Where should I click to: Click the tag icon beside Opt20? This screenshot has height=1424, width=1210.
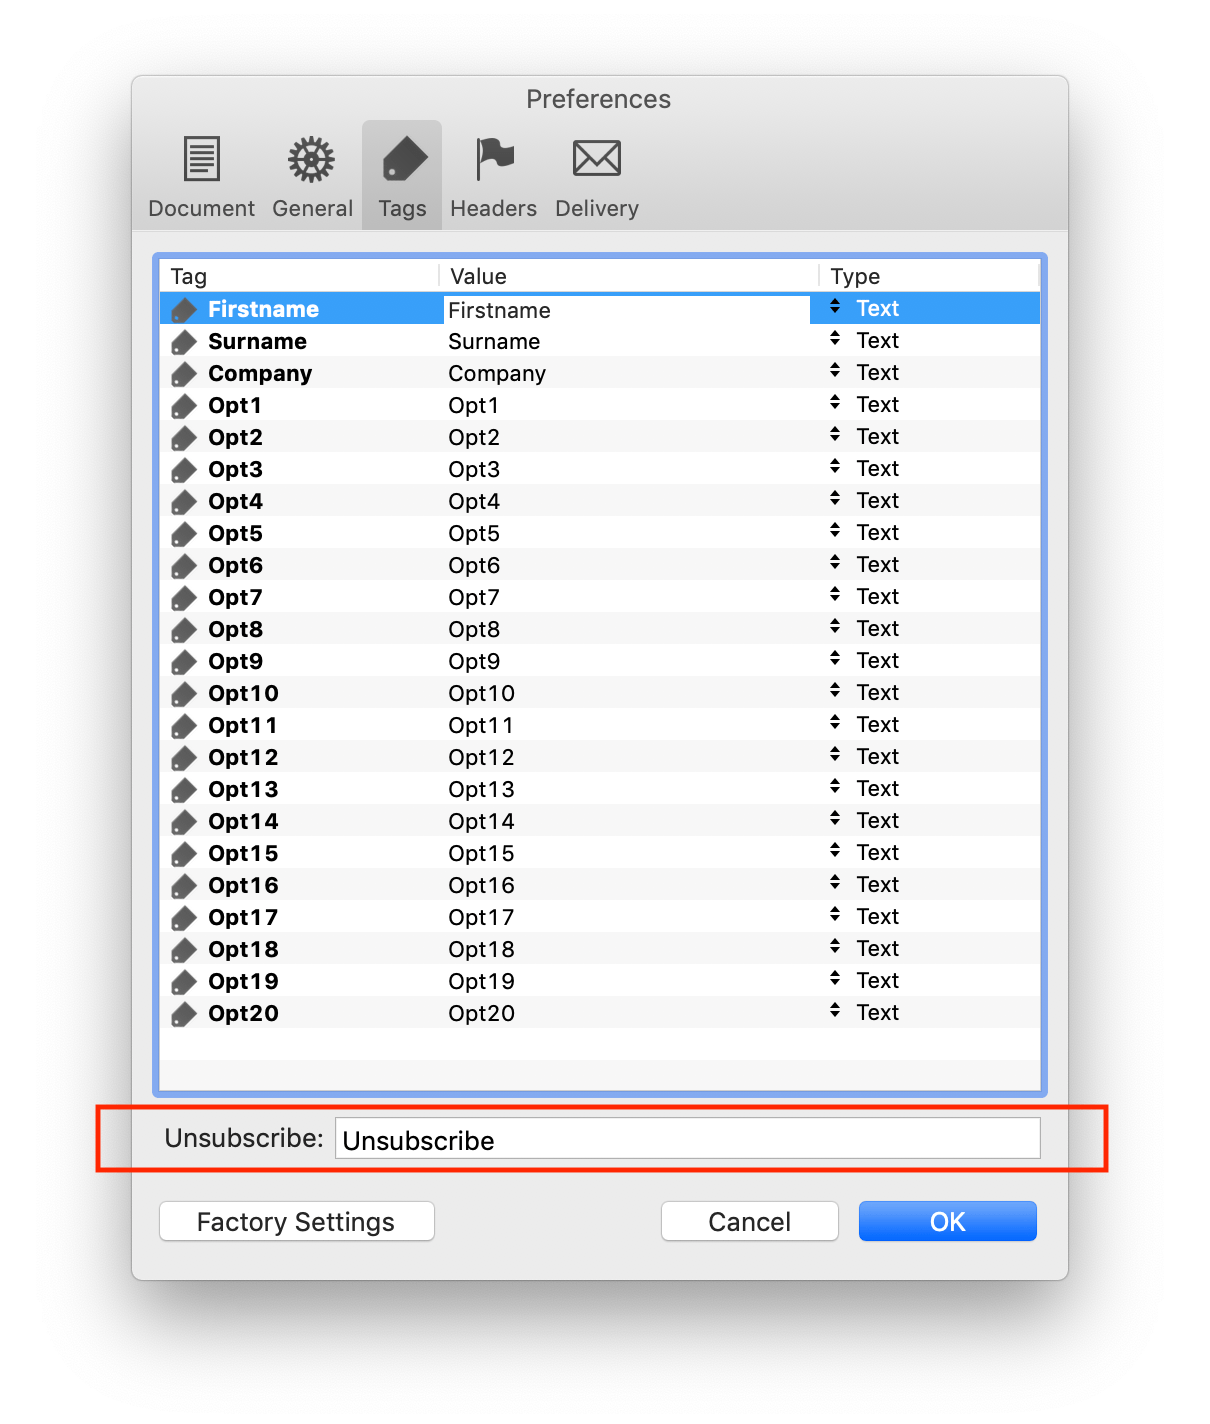(x=184, y=1014)
